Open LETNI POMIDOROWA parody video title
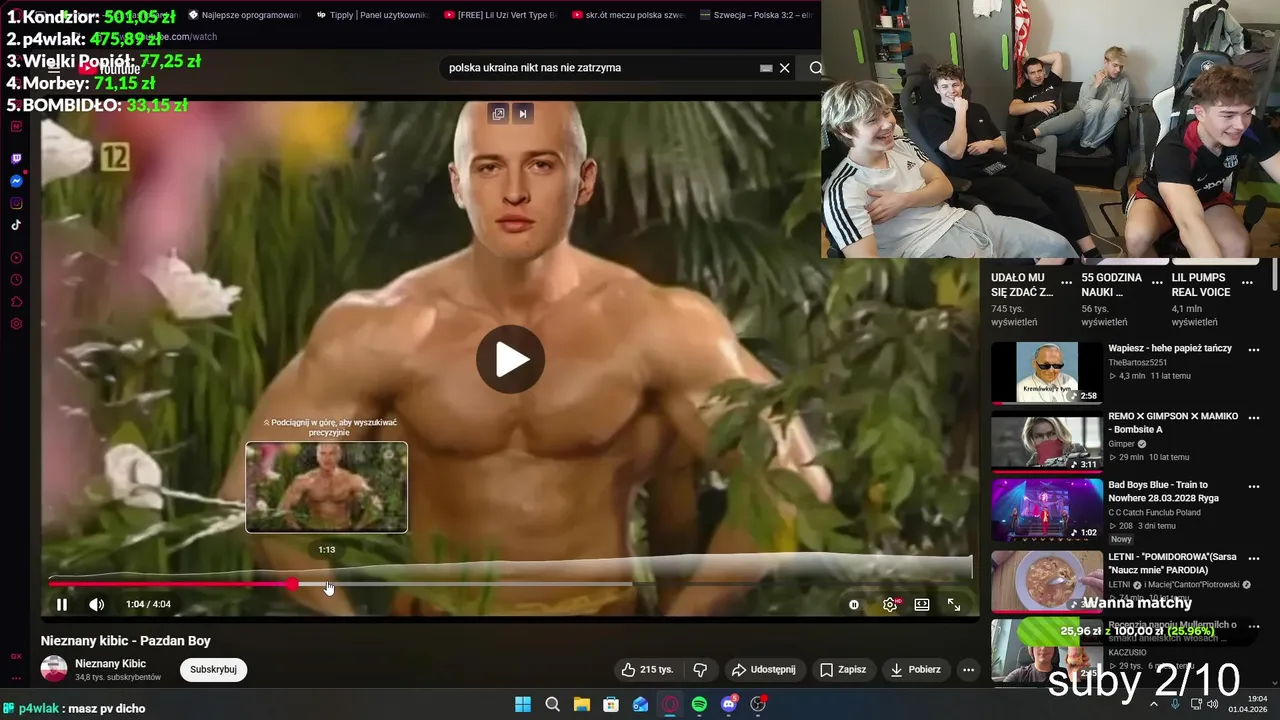 (x=1172, y=563)
